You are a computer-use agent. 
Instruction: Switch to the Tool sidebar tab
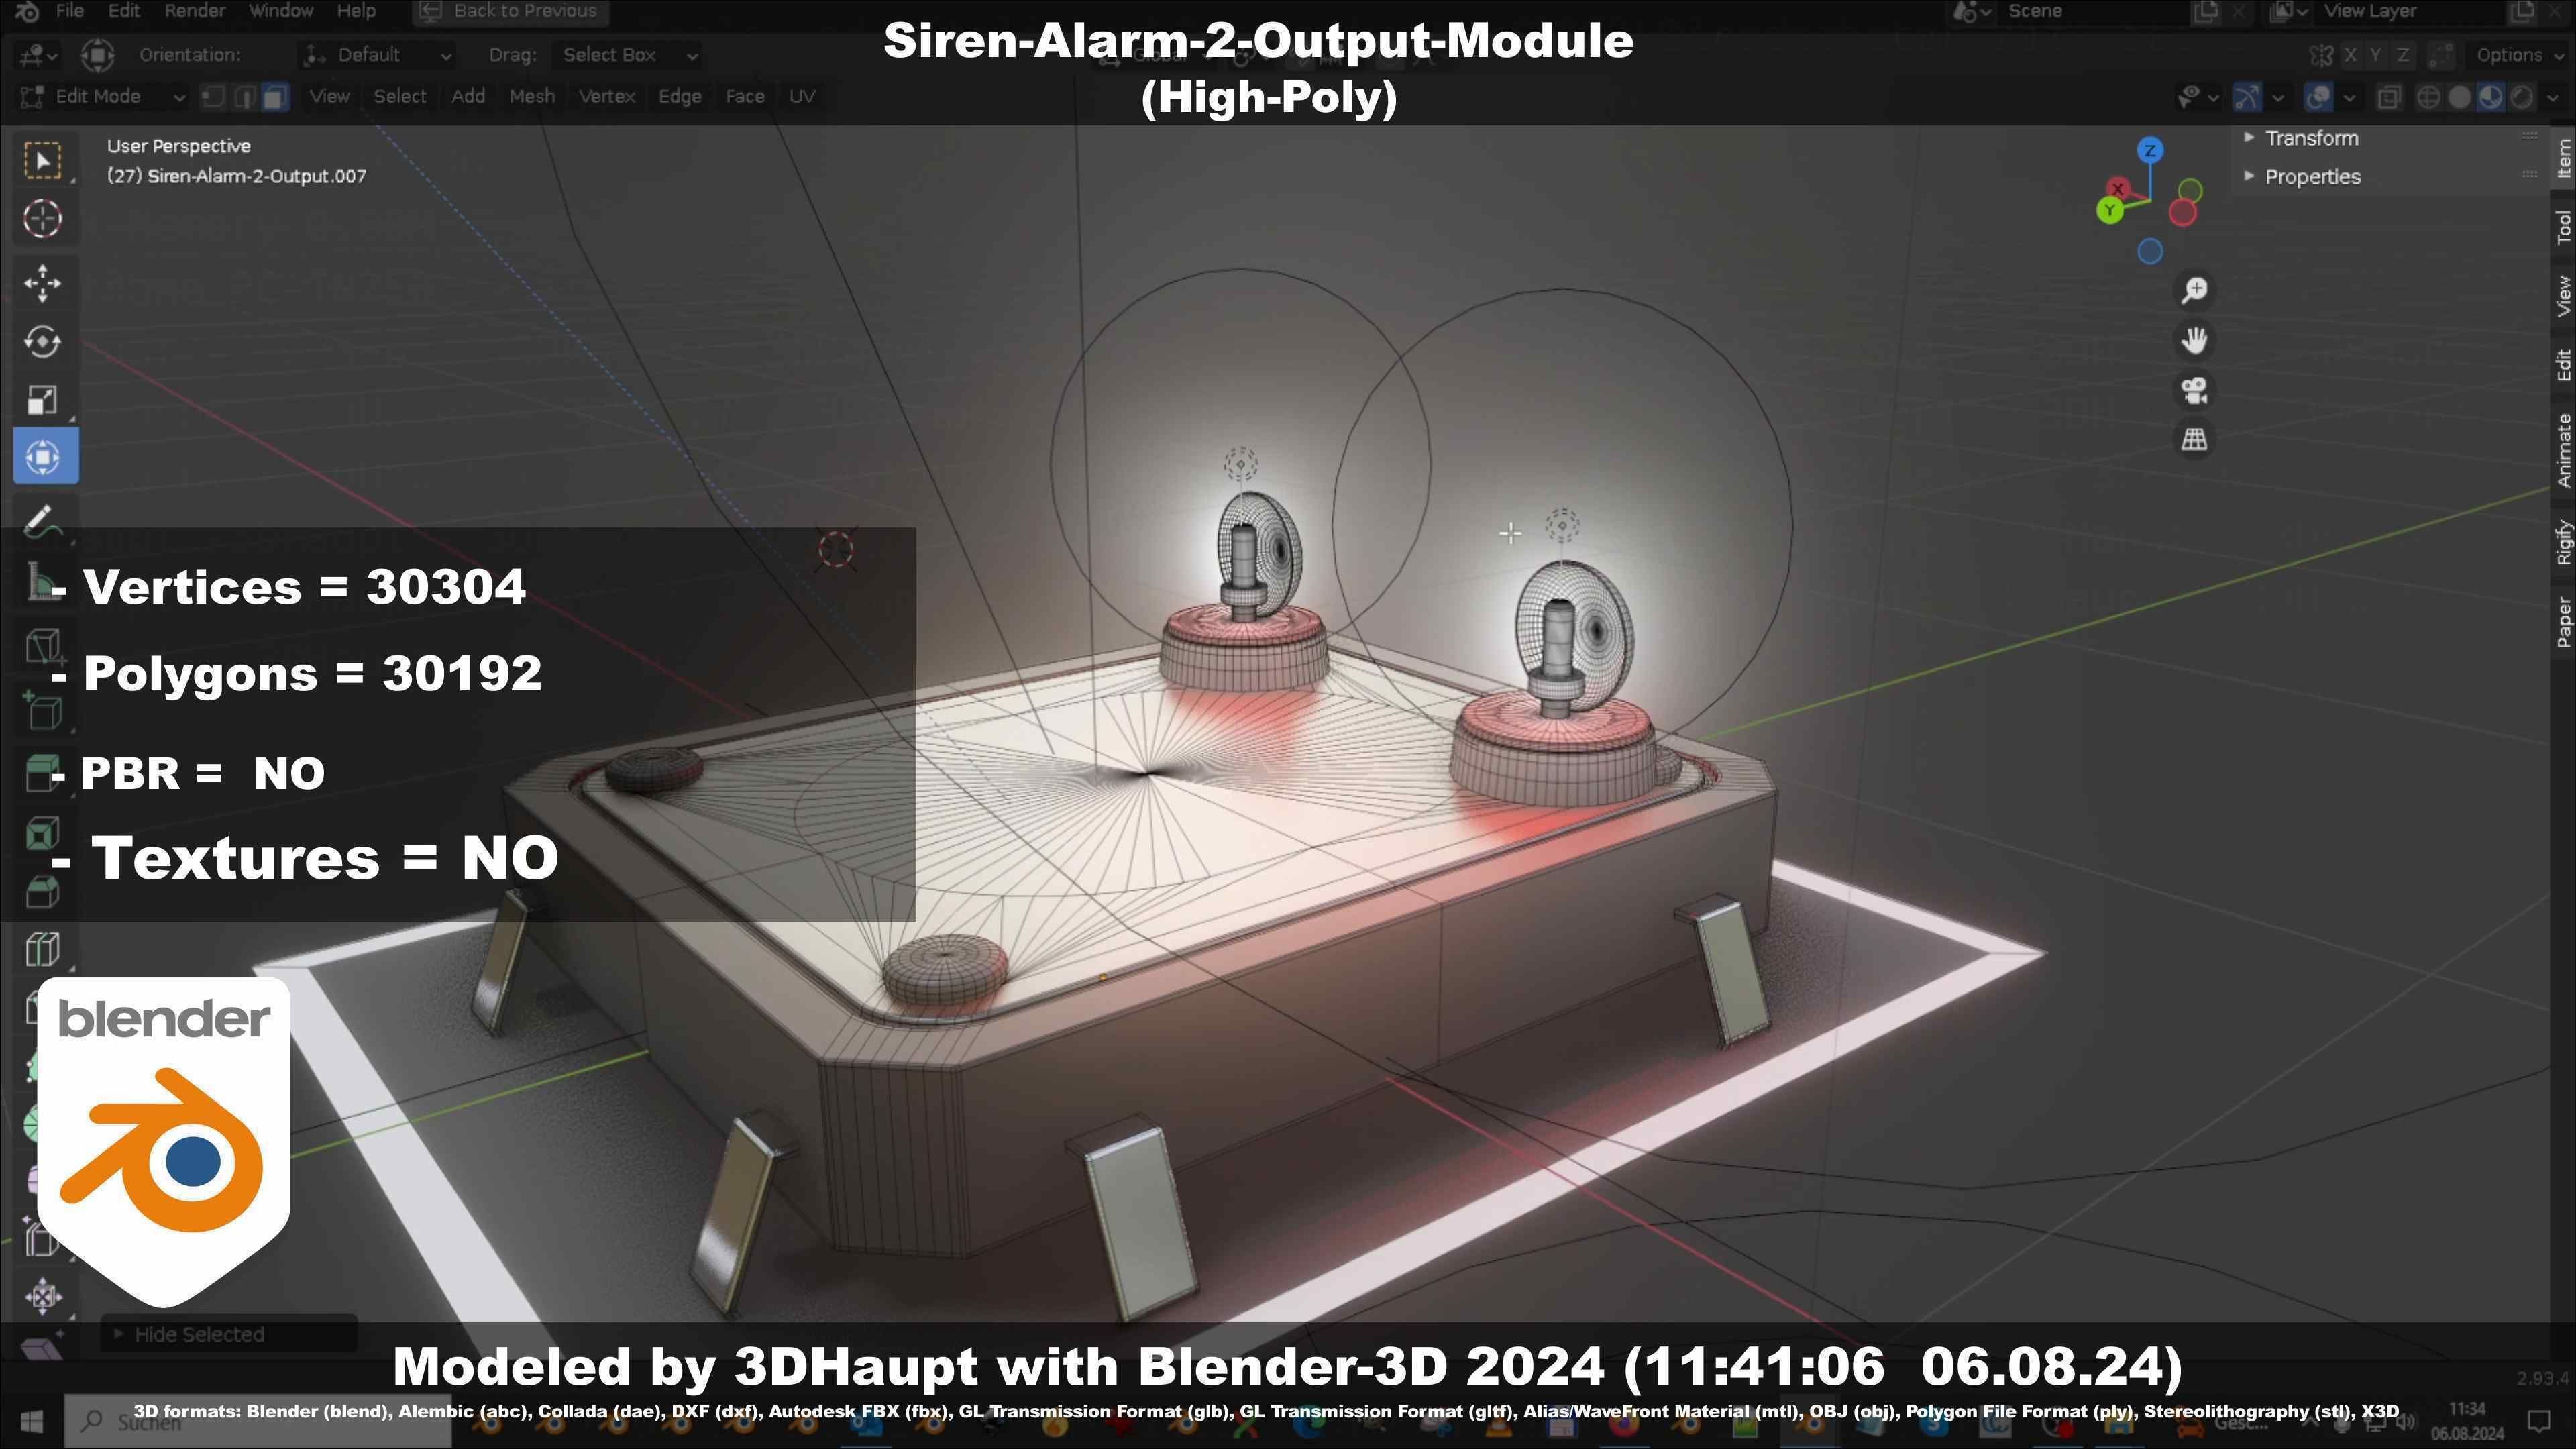tap(2564, 227)
